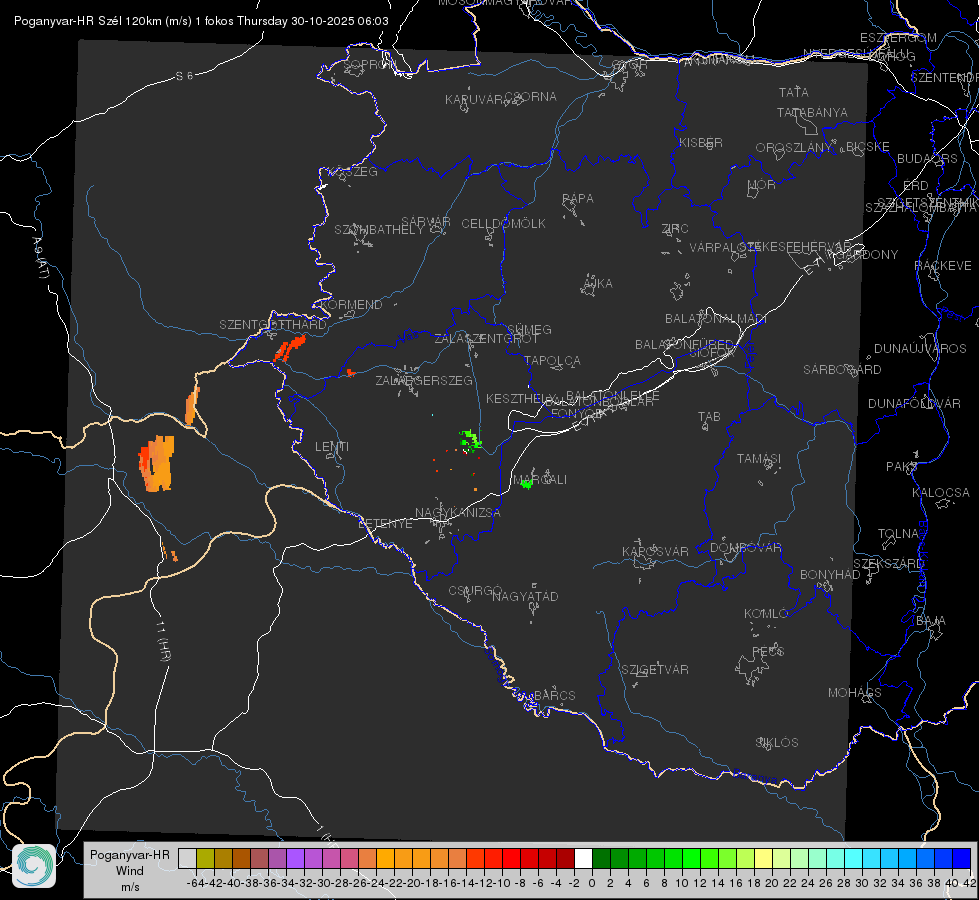Click the KÖRMEND city label

(x=350, y=305)
